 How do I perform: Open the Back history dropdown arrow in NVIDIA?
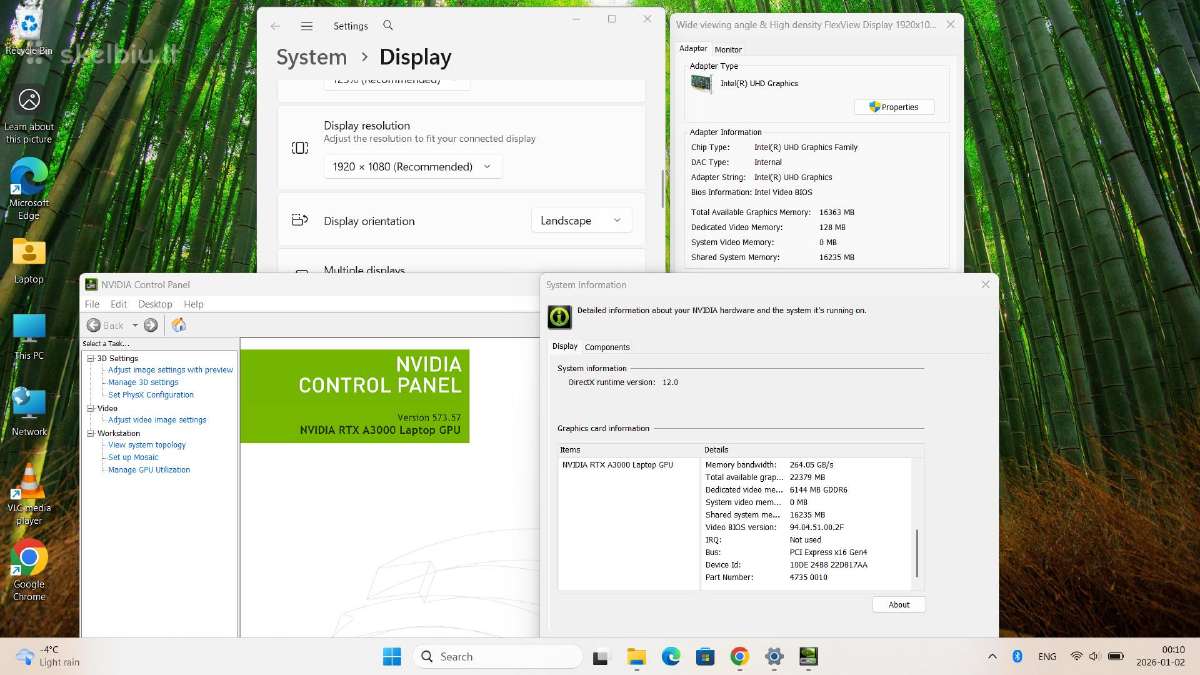135,325
